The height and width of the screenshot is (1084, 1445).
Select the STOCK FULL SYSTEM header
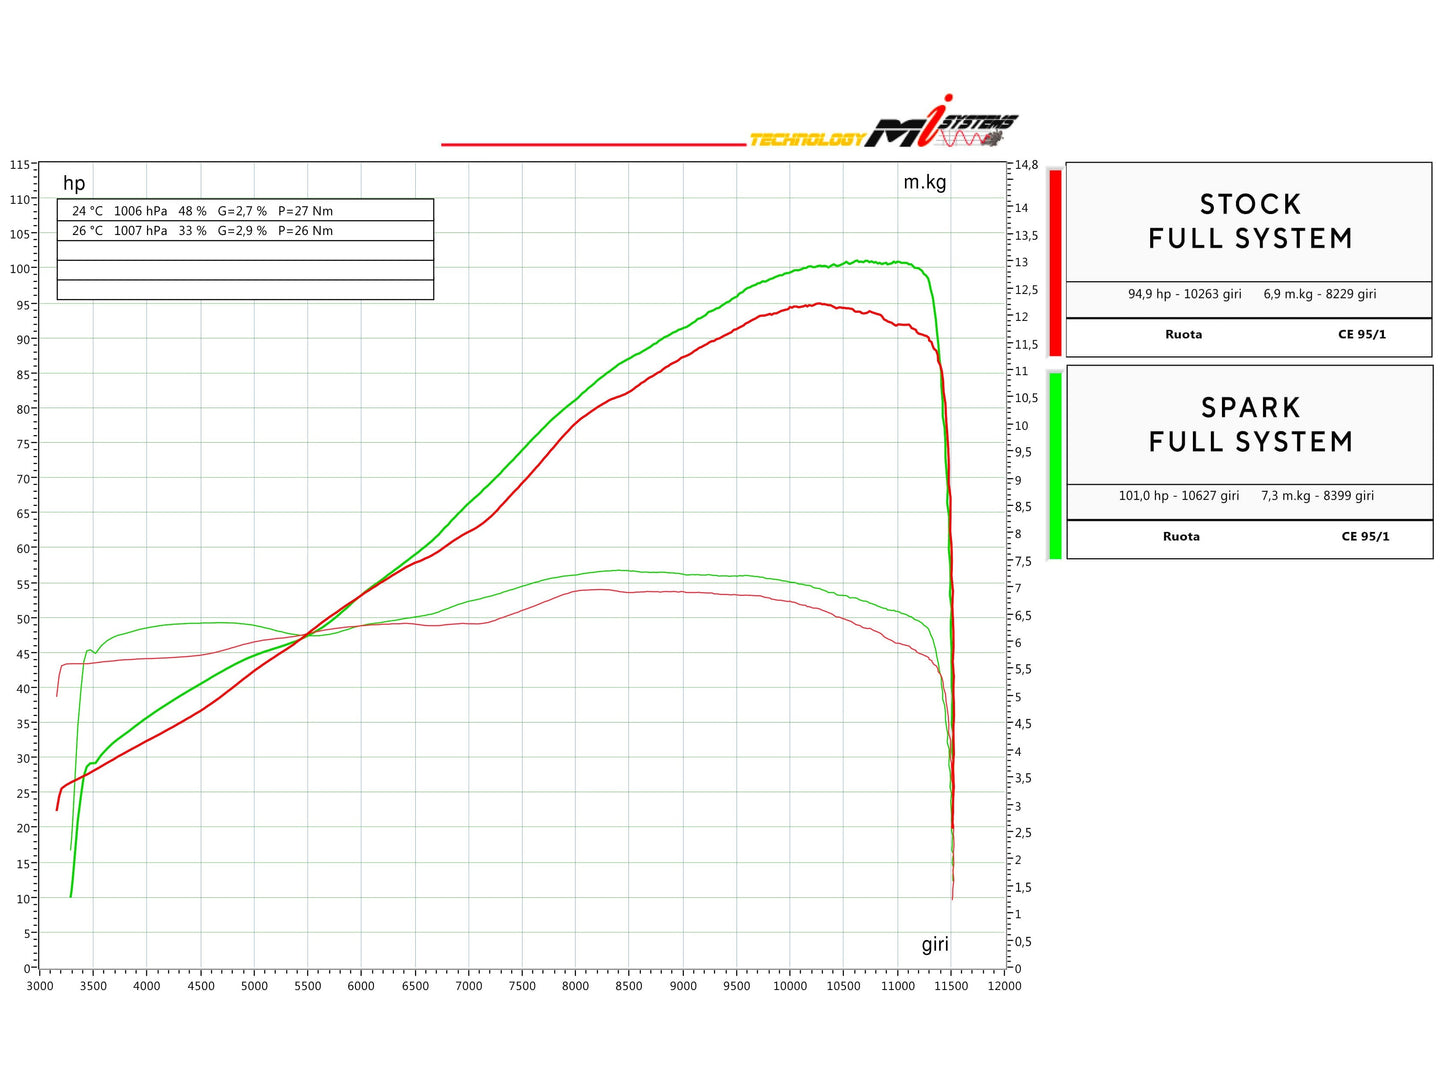1250,222
